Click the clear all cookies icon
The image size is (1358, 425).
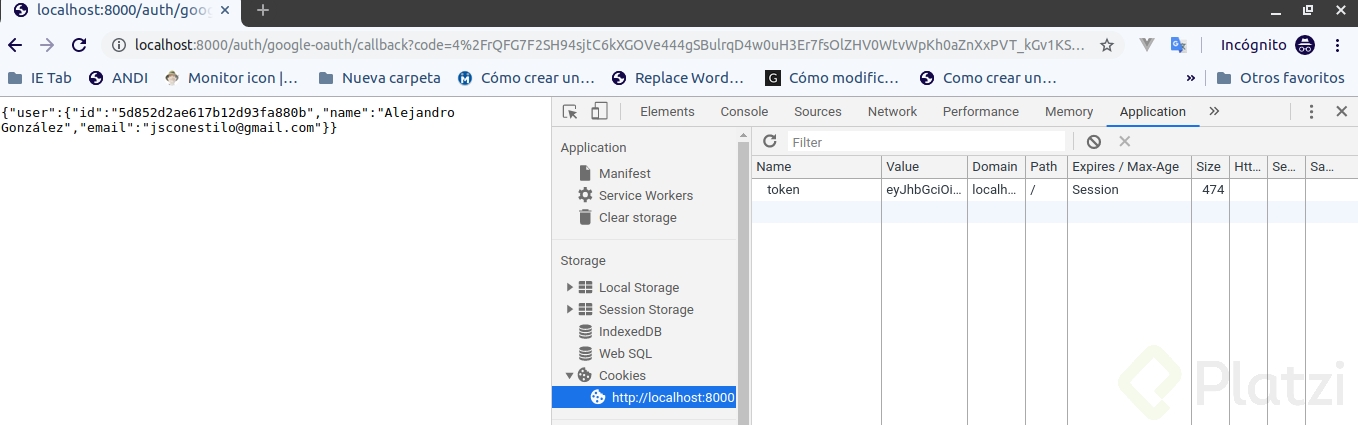(x=1094, y=142)
